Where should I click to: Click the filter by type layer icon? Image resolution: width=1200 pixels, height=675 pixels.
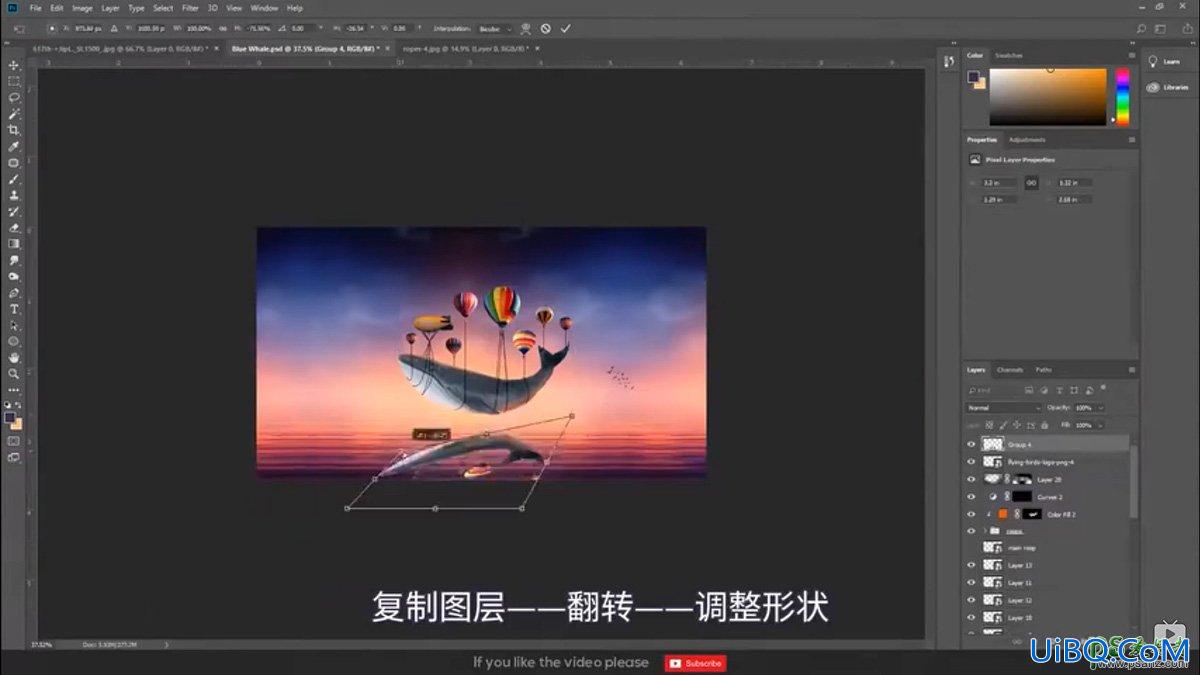1058,390
